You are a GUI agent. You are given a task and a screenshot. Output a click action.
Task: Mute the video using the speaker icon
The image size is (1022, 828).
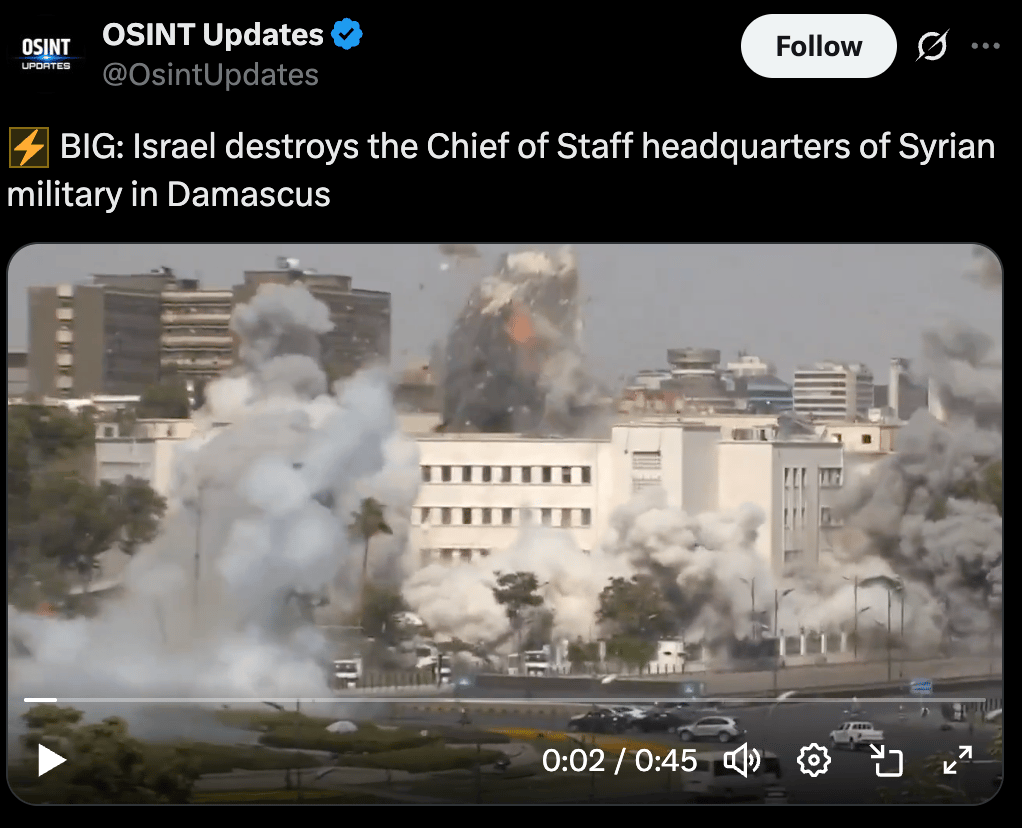point(742,760)
